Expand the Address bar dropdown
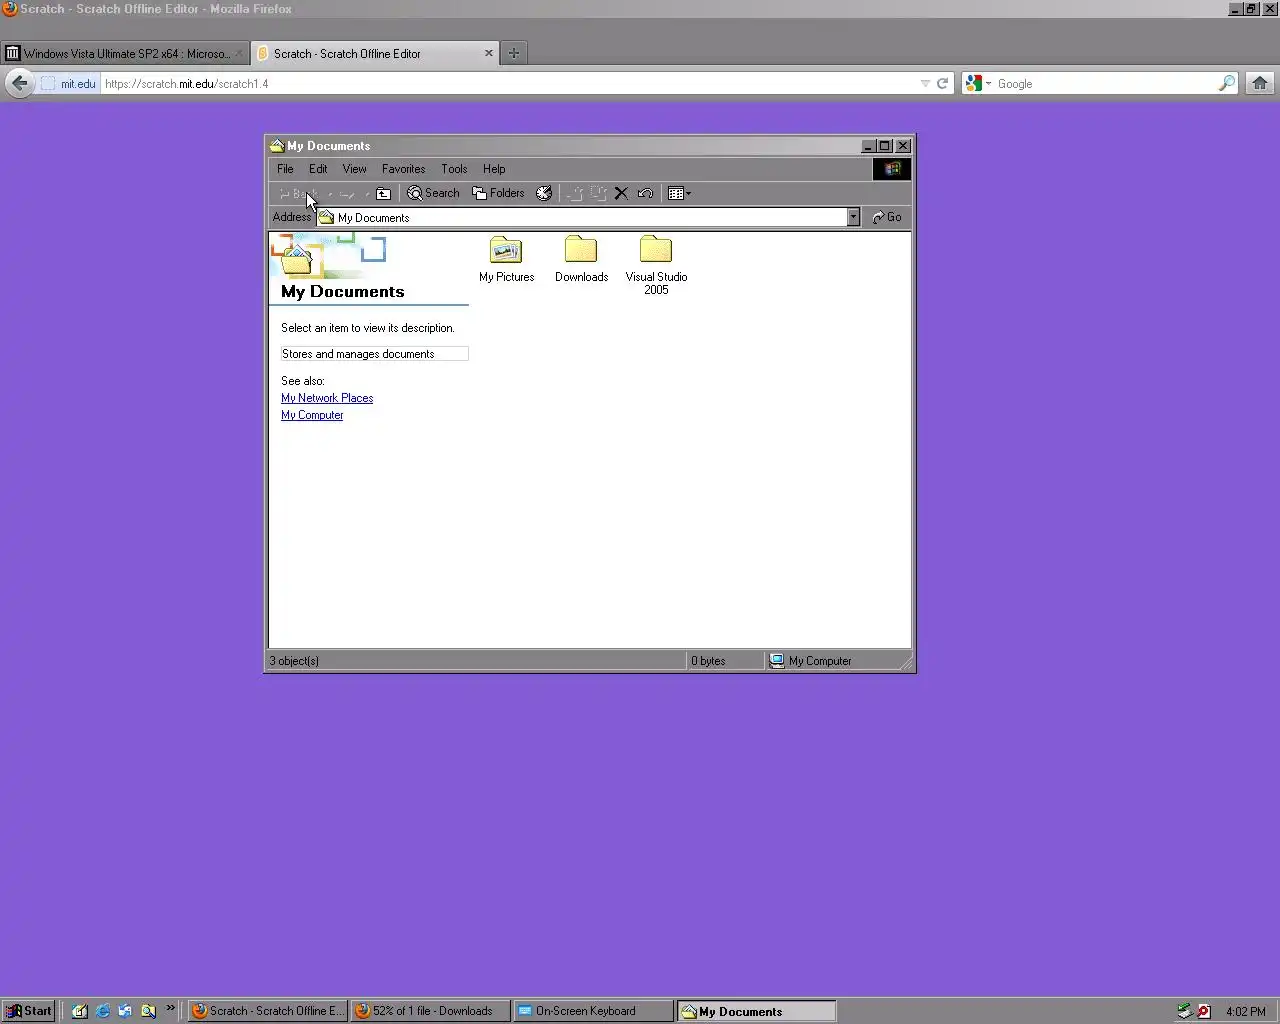 click(x=853, y=217)
